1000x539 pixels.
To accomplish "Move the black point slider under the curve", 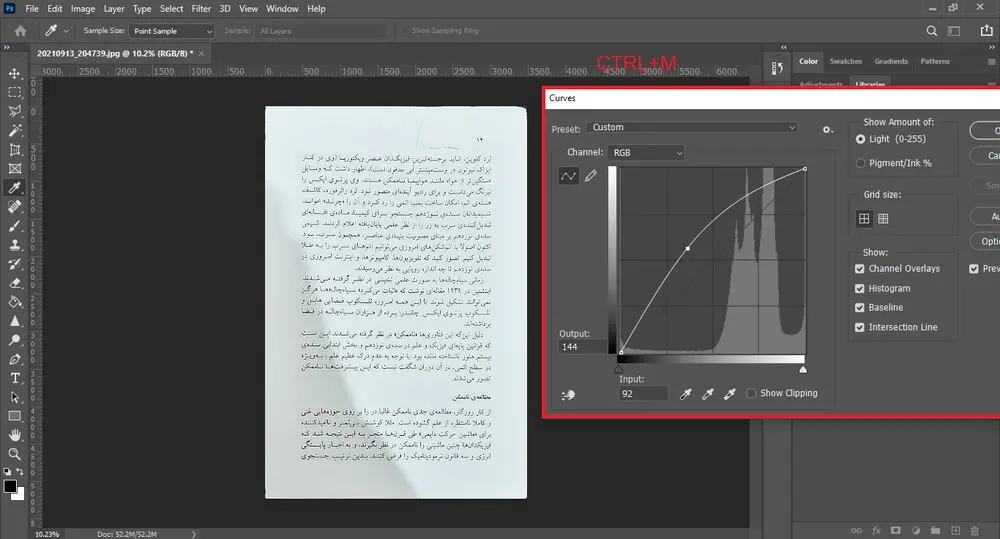I will pyautogui.click(x=619, y=369).
